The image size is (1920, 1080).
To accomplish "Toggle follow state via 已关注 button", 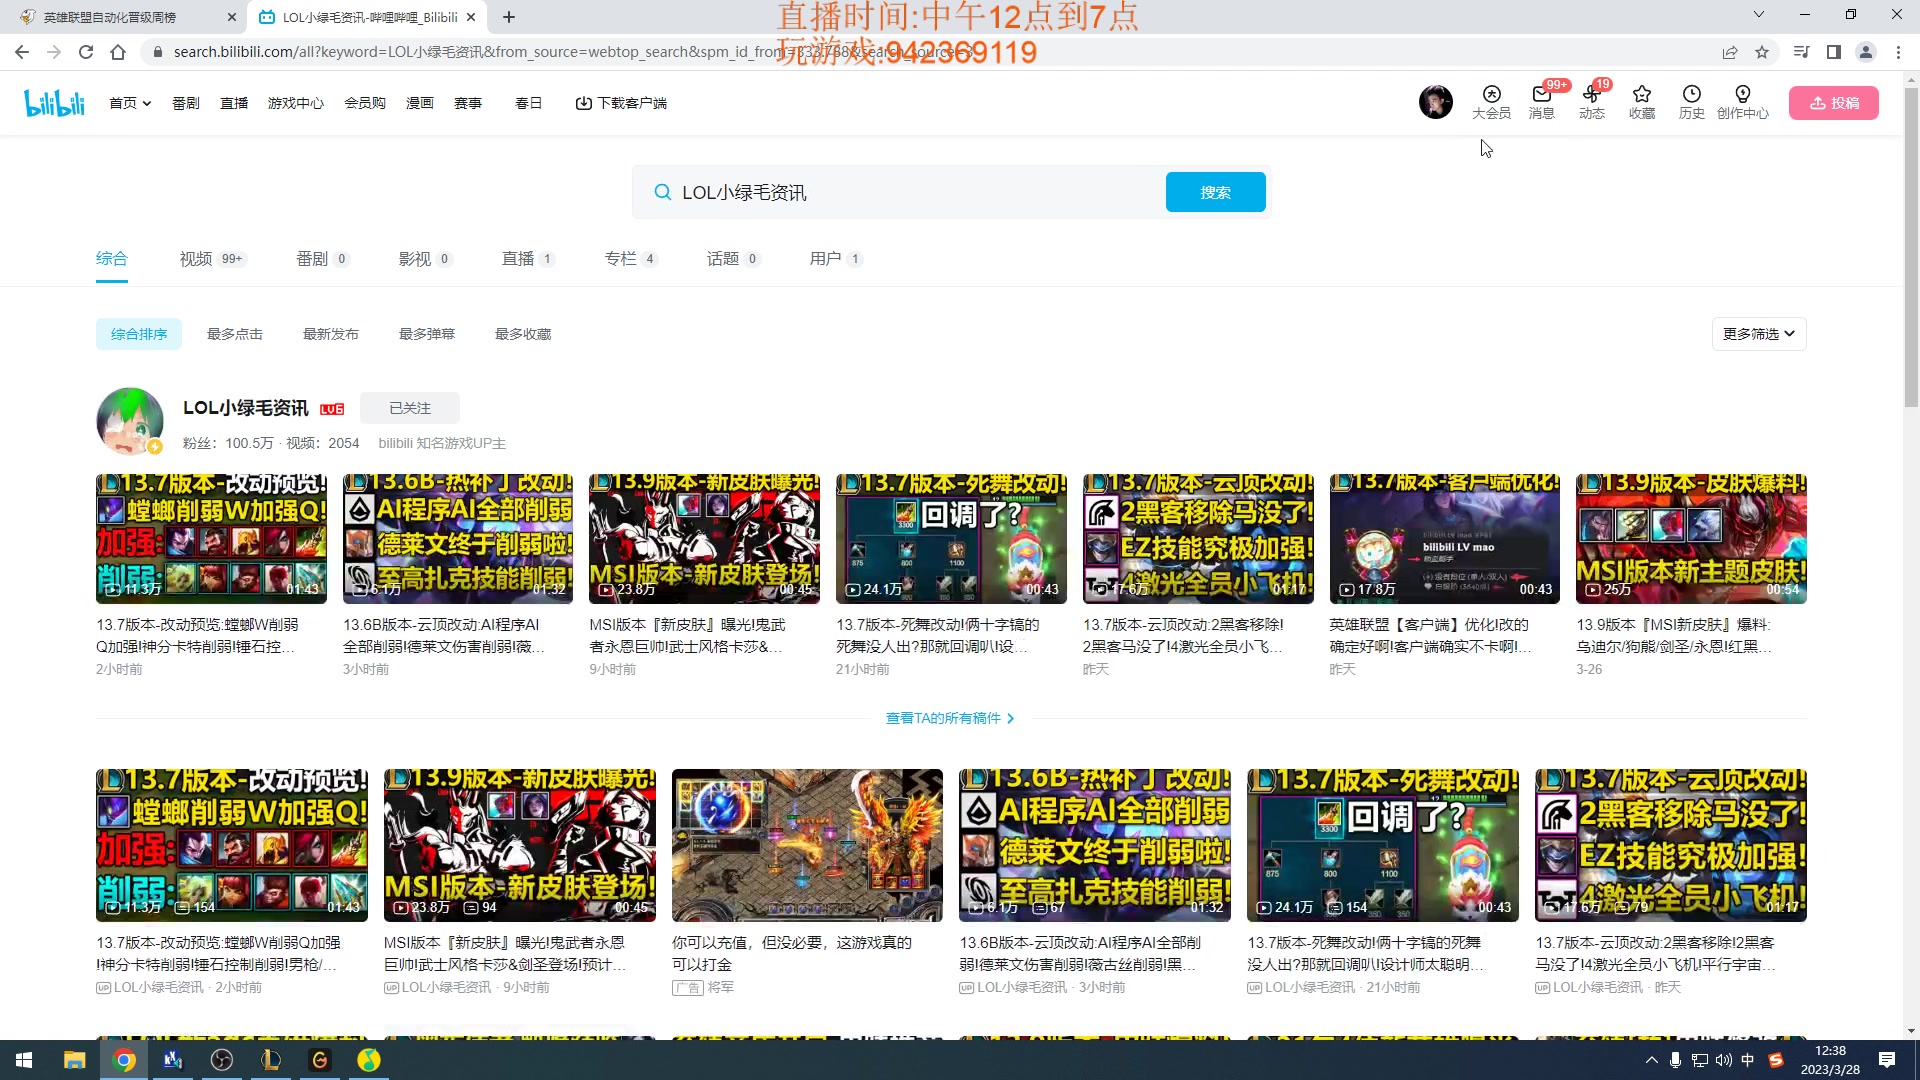I will pos(410,408).
